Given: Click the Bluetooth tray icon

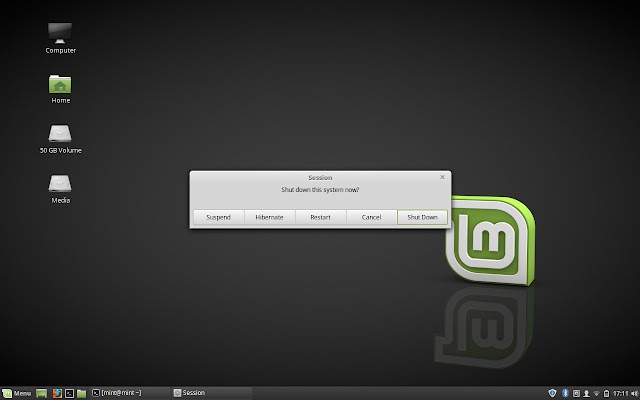Looking at the screenshot, I should [x=565, y=393].
